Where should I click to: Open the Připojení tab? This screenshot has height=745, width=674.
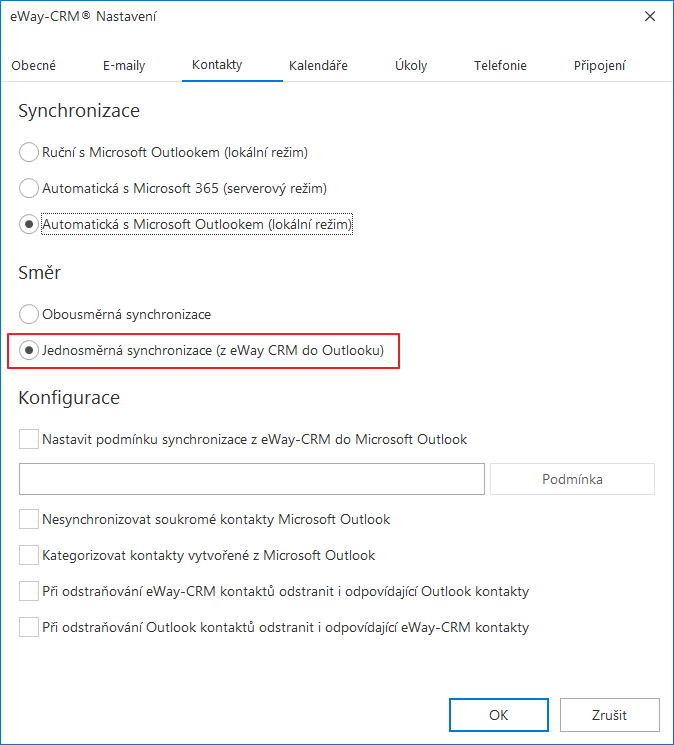pyautogui.click(x=599, y=66)
